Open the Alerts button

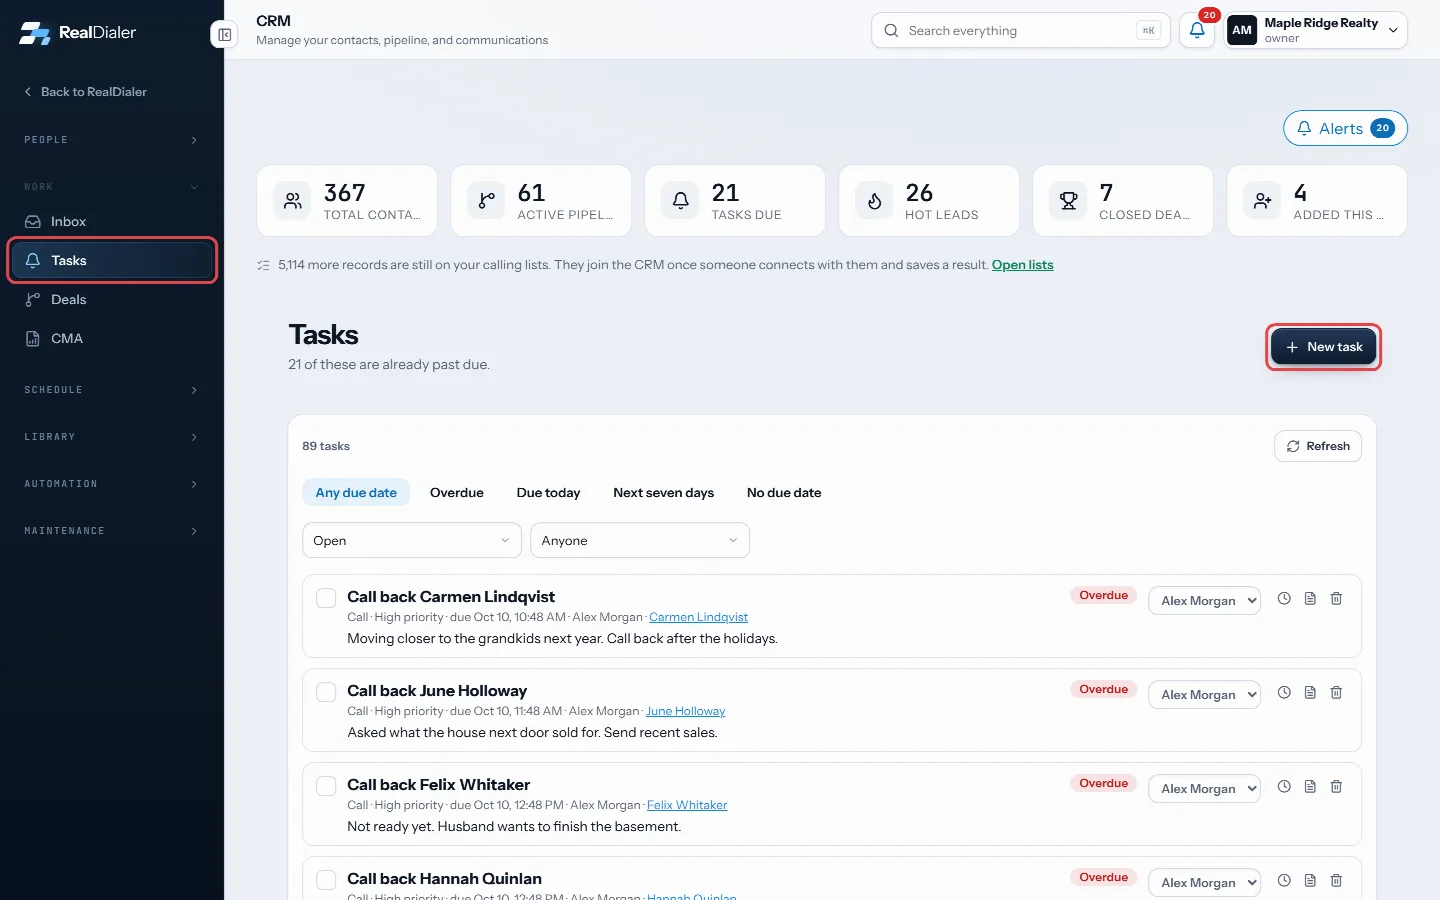coord(1345,128)
